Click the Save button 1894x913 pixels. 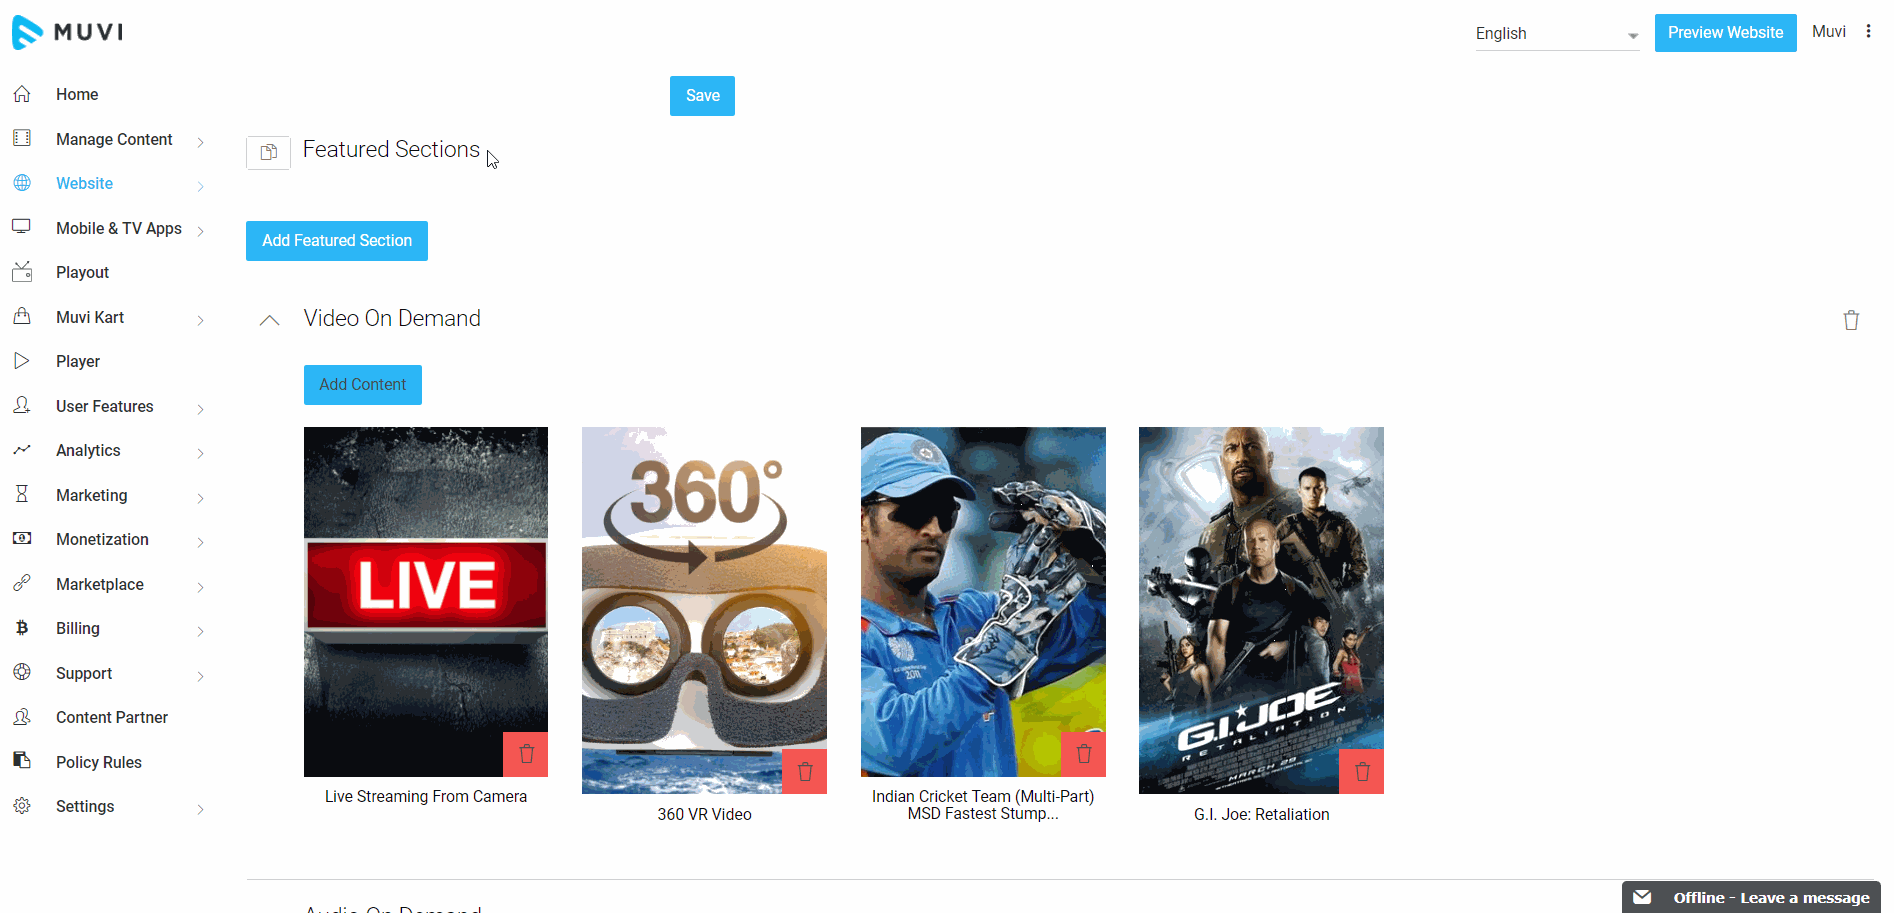pyautogui.click(x=702, y=96)
